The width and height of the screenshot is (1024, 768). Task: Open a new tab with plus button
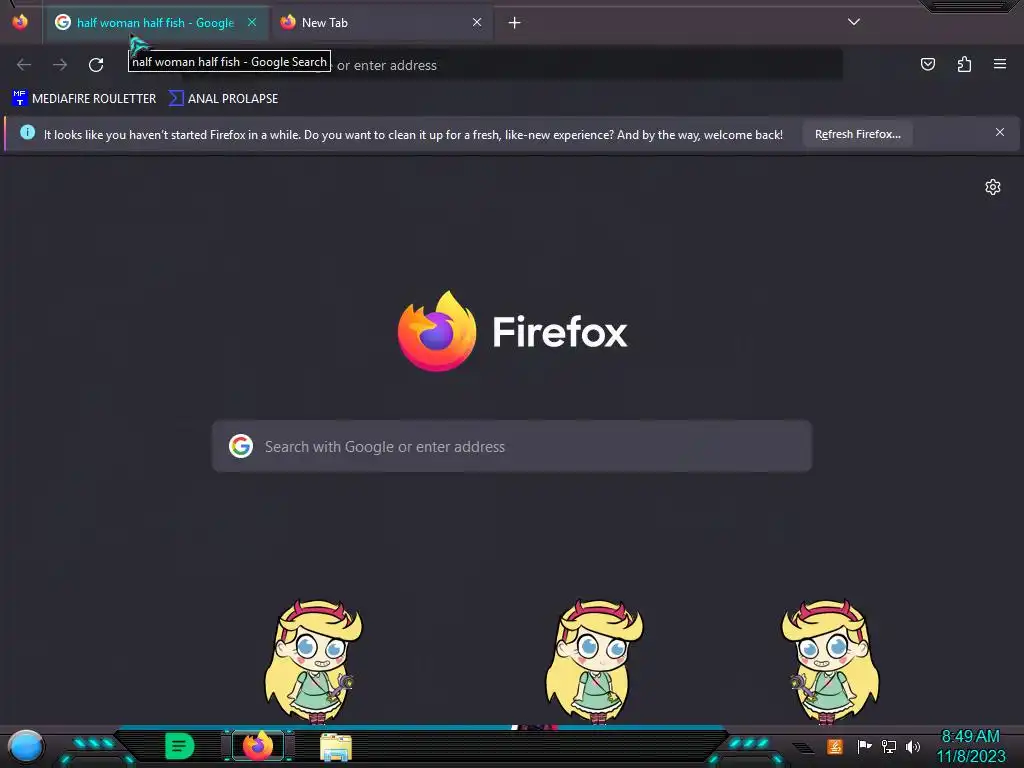pyautogui.click(x=515, y=23)
